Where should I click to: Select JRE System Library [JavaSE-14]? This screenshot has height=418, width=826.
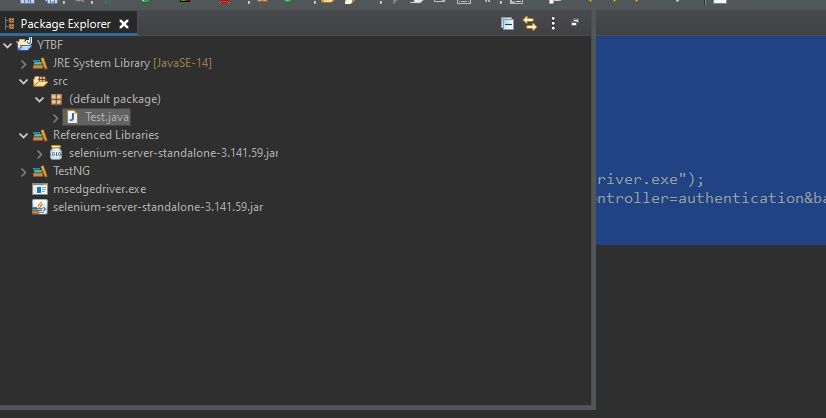pyautogui.click(x=132, y=63)
